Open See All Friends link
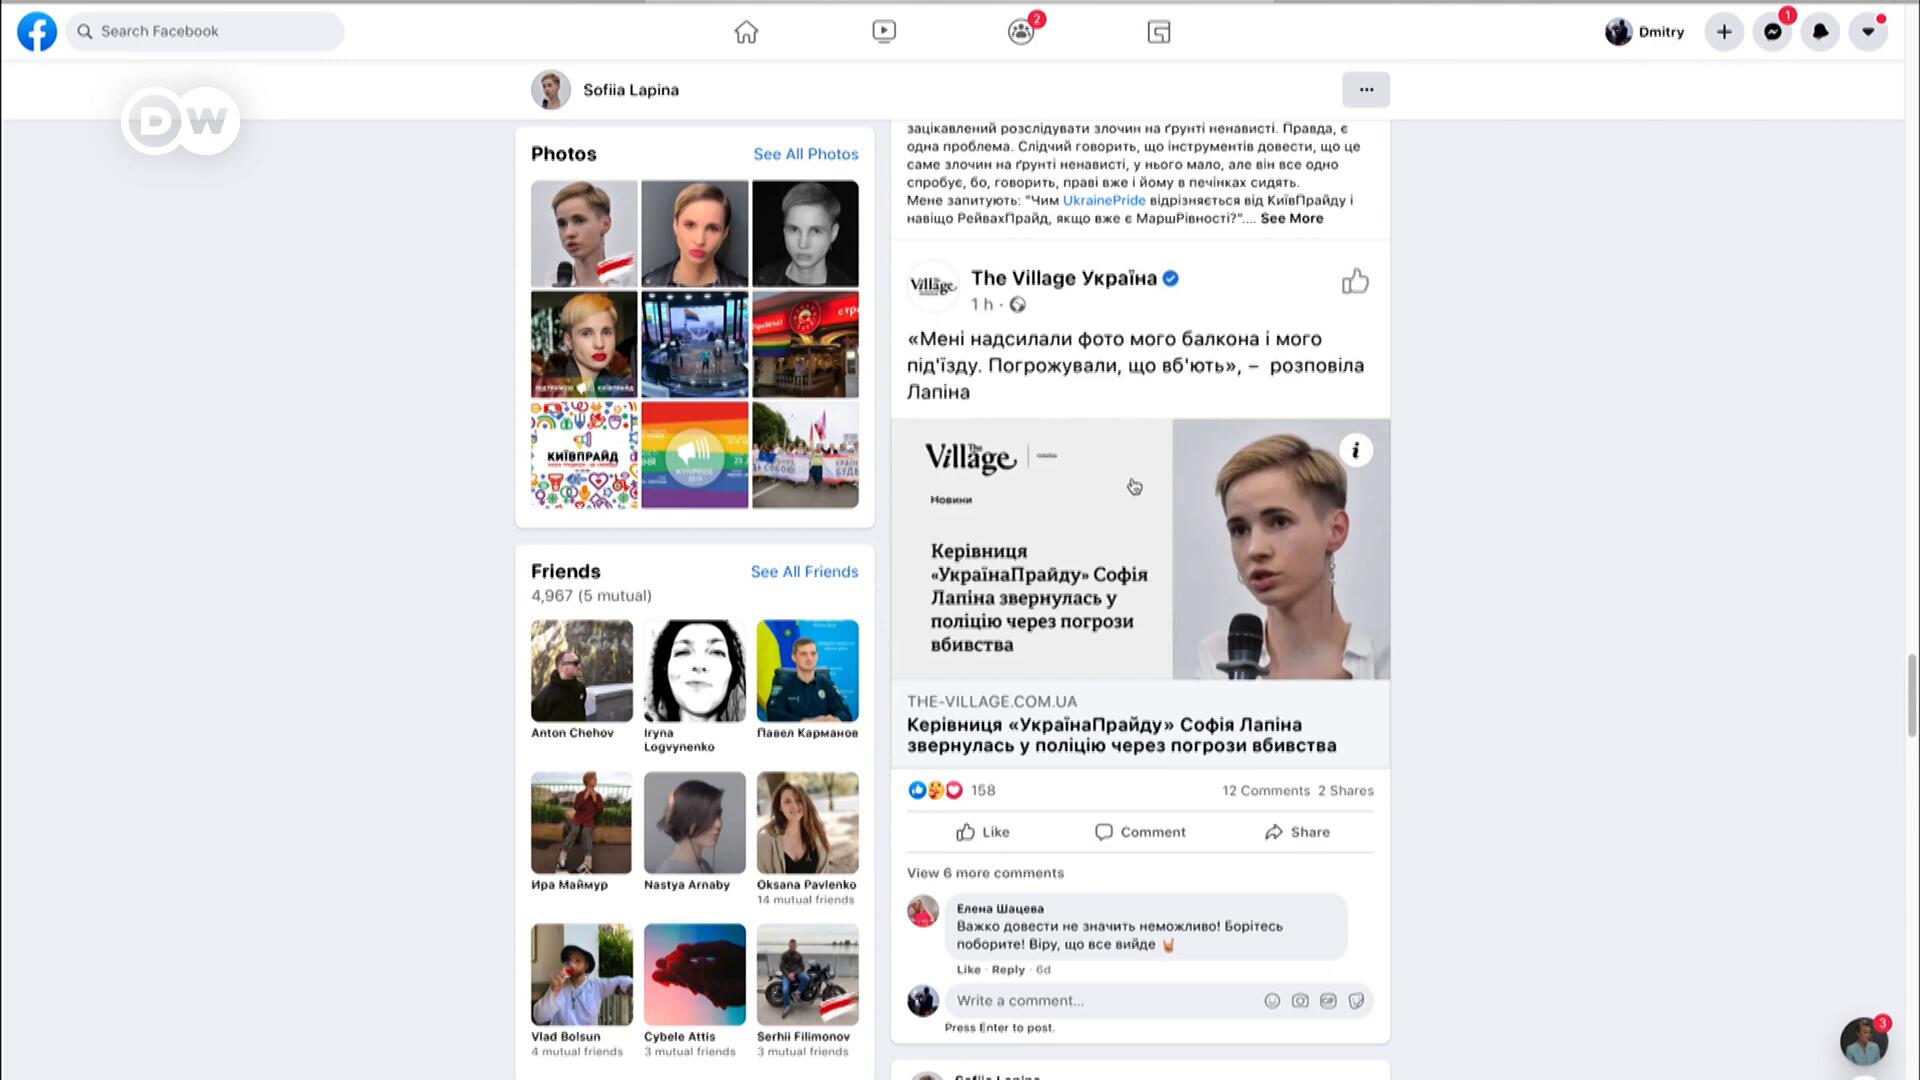Screen dimensions: 1920x1080 click(x=804, y=572)
